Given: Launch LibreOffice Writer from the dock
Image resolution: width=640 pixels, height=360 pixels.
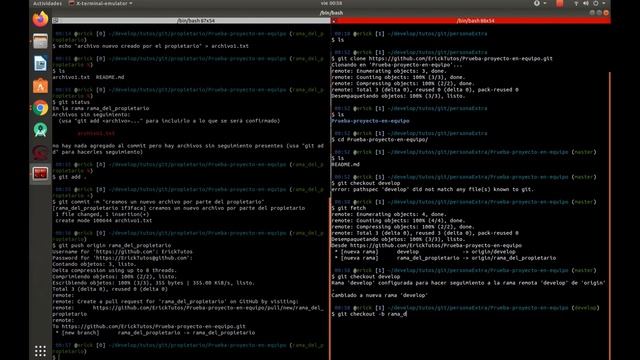Looking at the screenshot, I should (x=40, y=64).
